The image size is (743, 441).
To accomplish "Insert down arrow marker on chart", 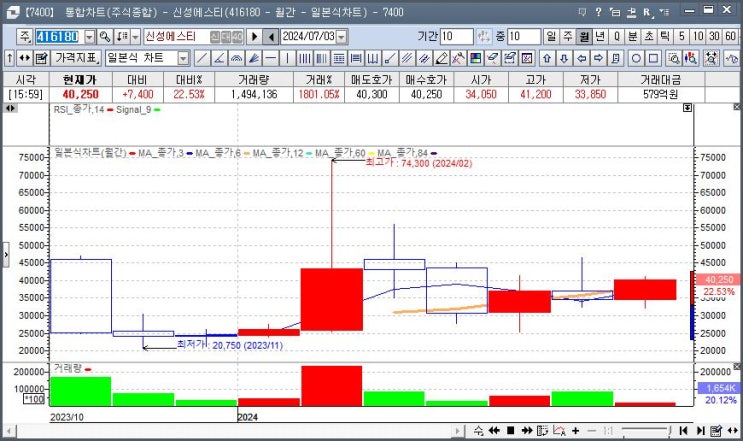I will coord(564,58).
